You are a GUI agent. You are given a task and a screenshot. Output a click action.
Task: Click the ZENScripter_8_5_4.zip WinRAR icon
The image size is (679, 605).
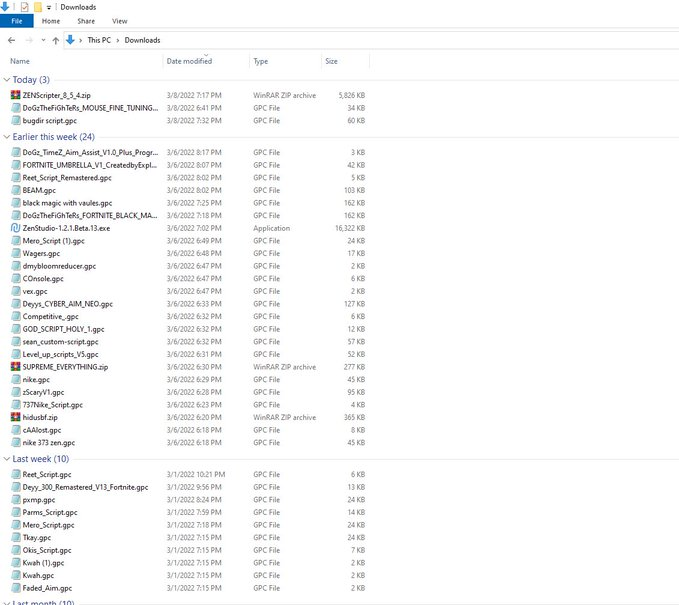[x=16, y=95]
